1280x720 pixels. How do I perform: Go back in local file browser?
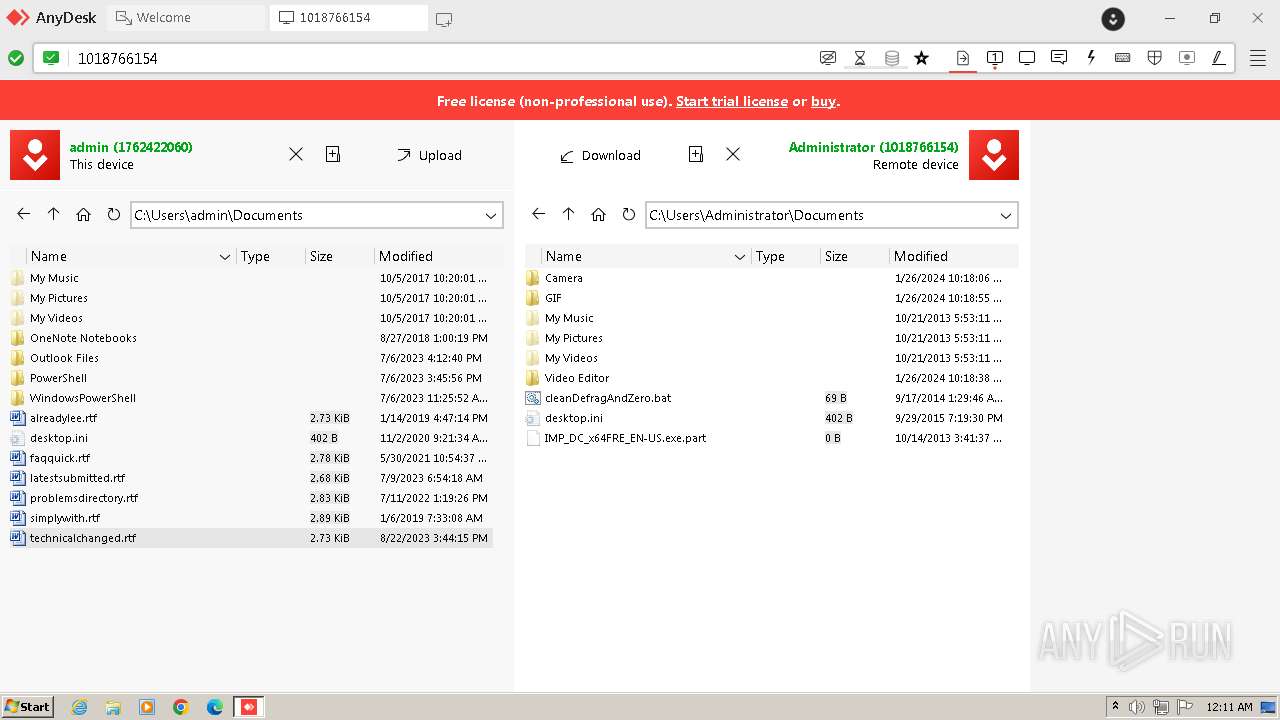(24, 214)
